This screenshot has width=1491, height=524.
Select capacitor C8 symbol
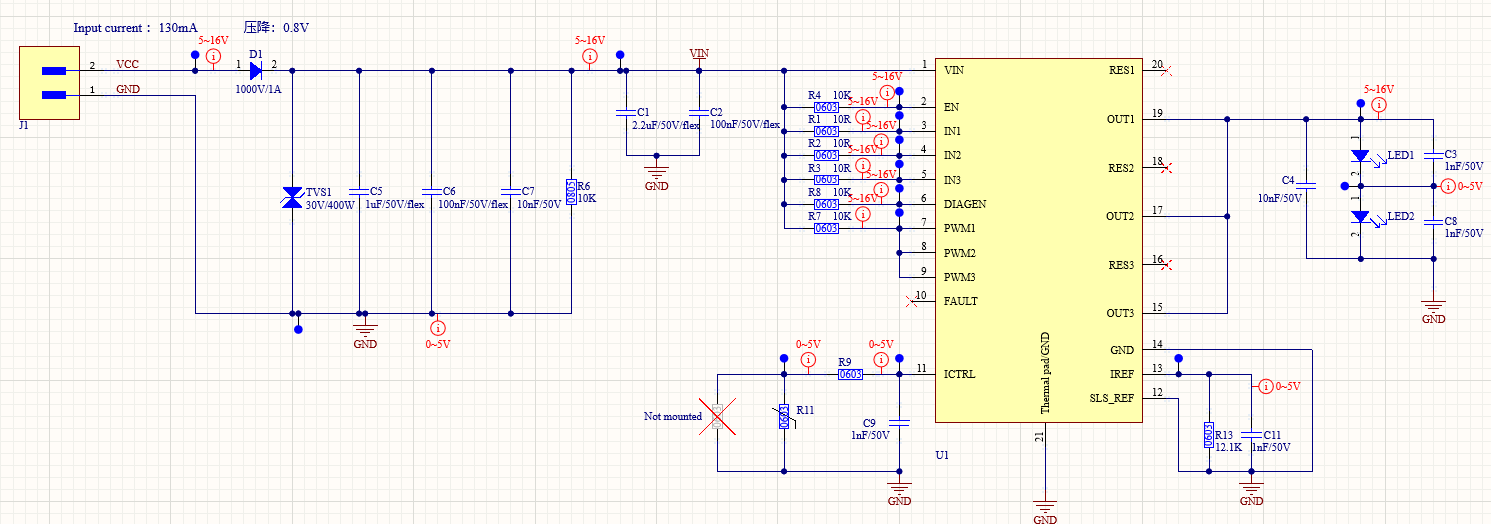(x=1434, y=221)
